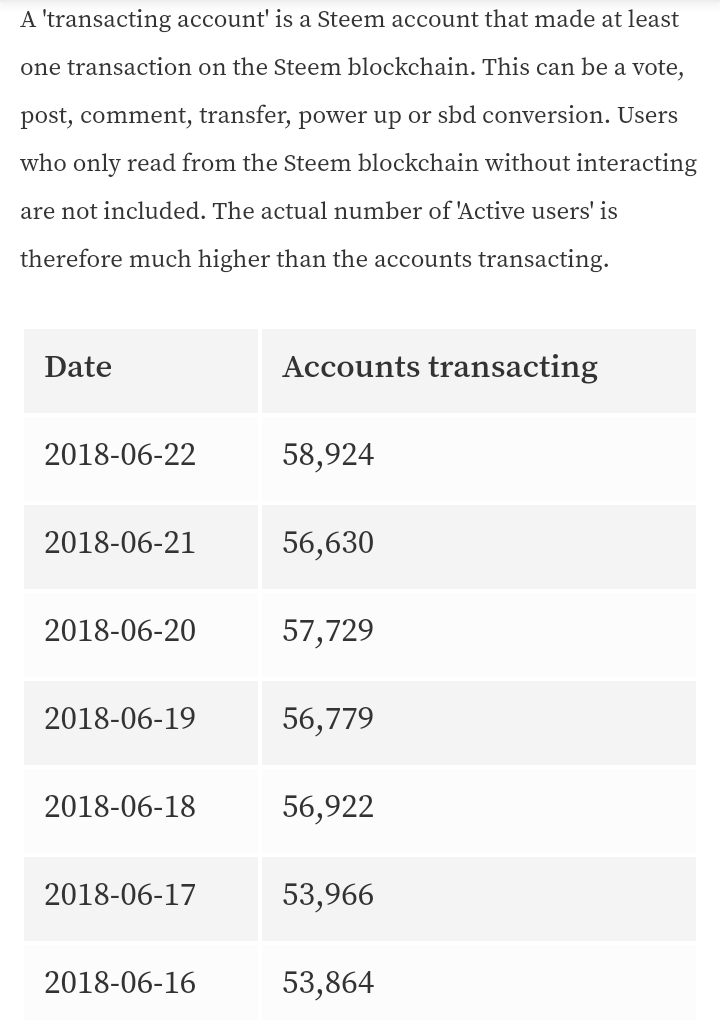The image size is (720, 1020).
Task: Select the 2018-06-20 date cell
Action: pos(141,635)
